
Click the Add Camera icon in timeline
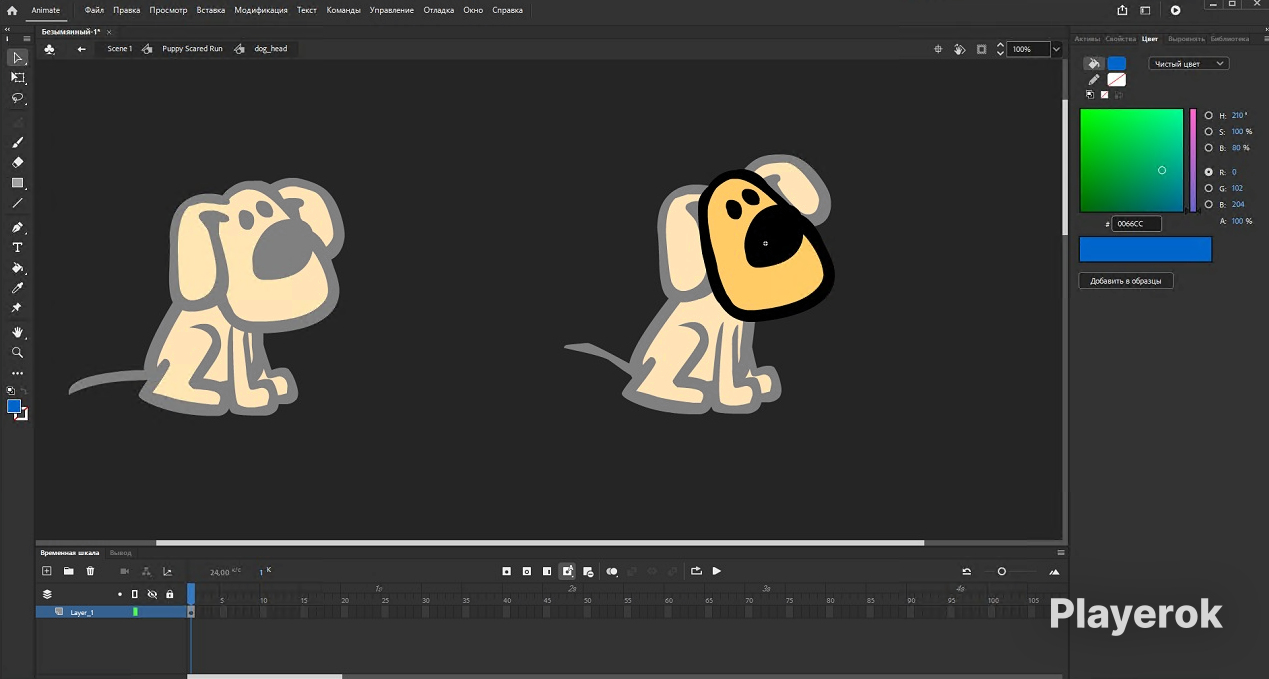(x=125, y=571)
